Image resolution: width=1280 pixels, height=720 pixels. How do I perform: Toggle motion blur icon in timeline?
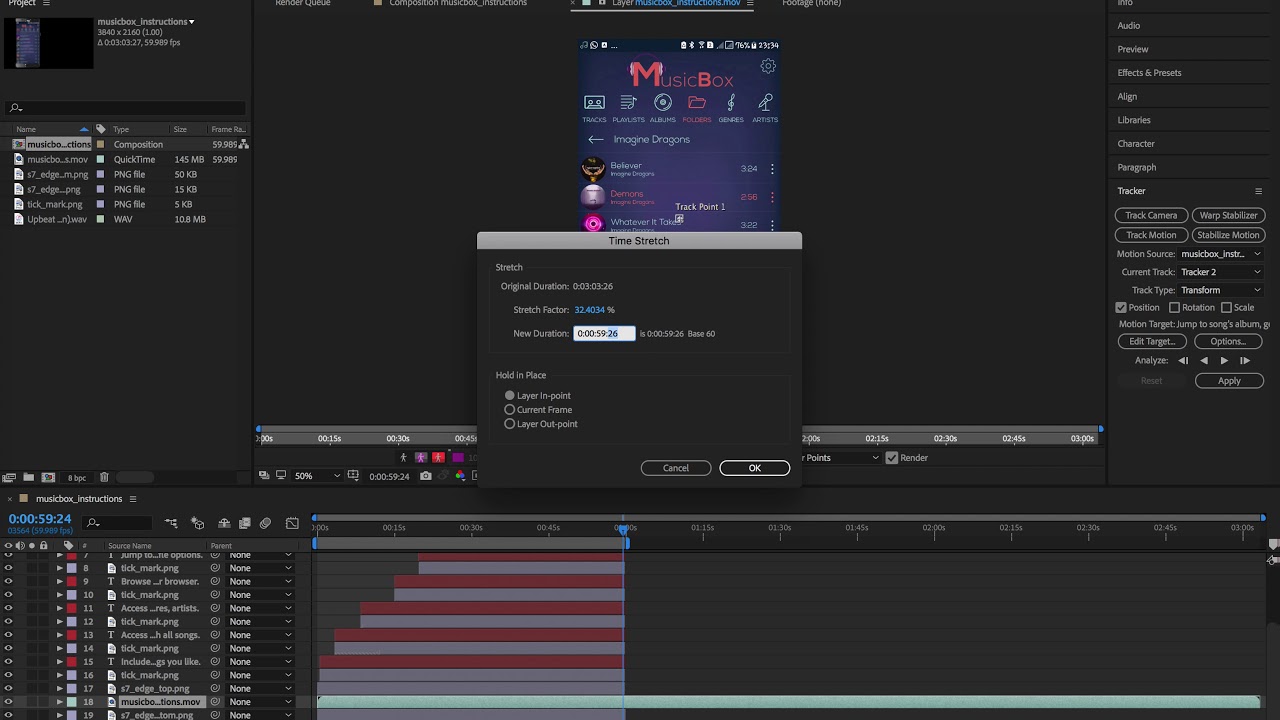pyautogui.click(x=265, y=523)
